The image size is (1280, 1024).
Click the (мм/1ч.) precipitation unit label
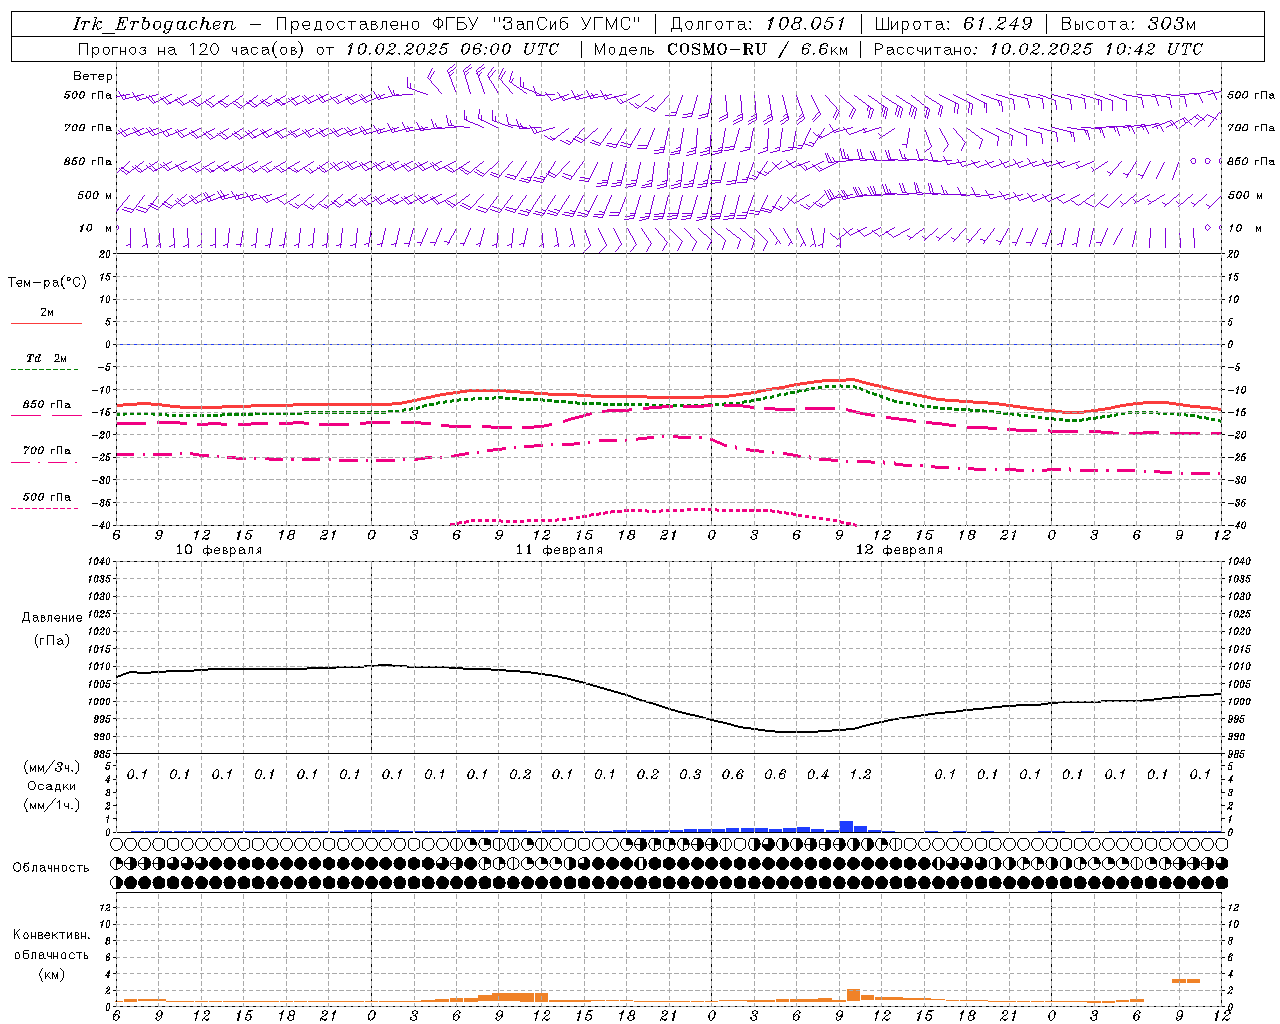[x=52, y=805]
